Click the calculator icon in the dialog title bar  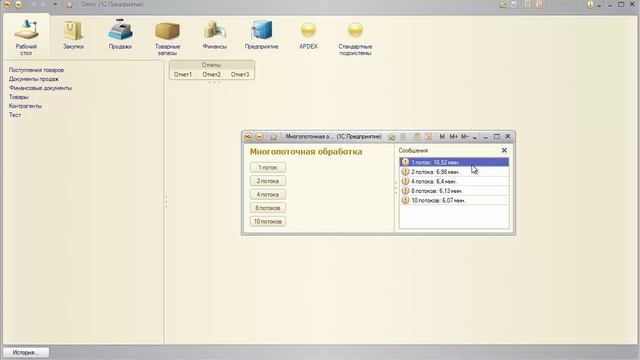click(417, 137)
